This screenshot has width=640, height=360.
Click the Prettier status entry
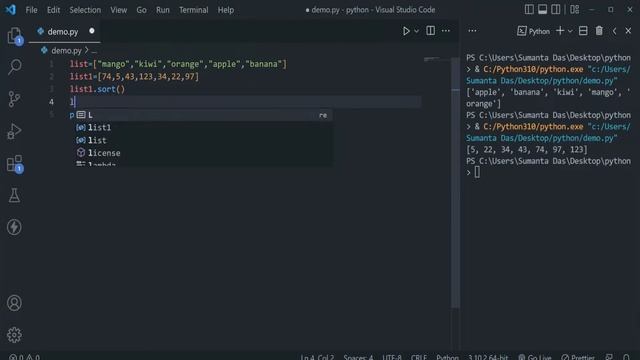(x=578, y=357)
